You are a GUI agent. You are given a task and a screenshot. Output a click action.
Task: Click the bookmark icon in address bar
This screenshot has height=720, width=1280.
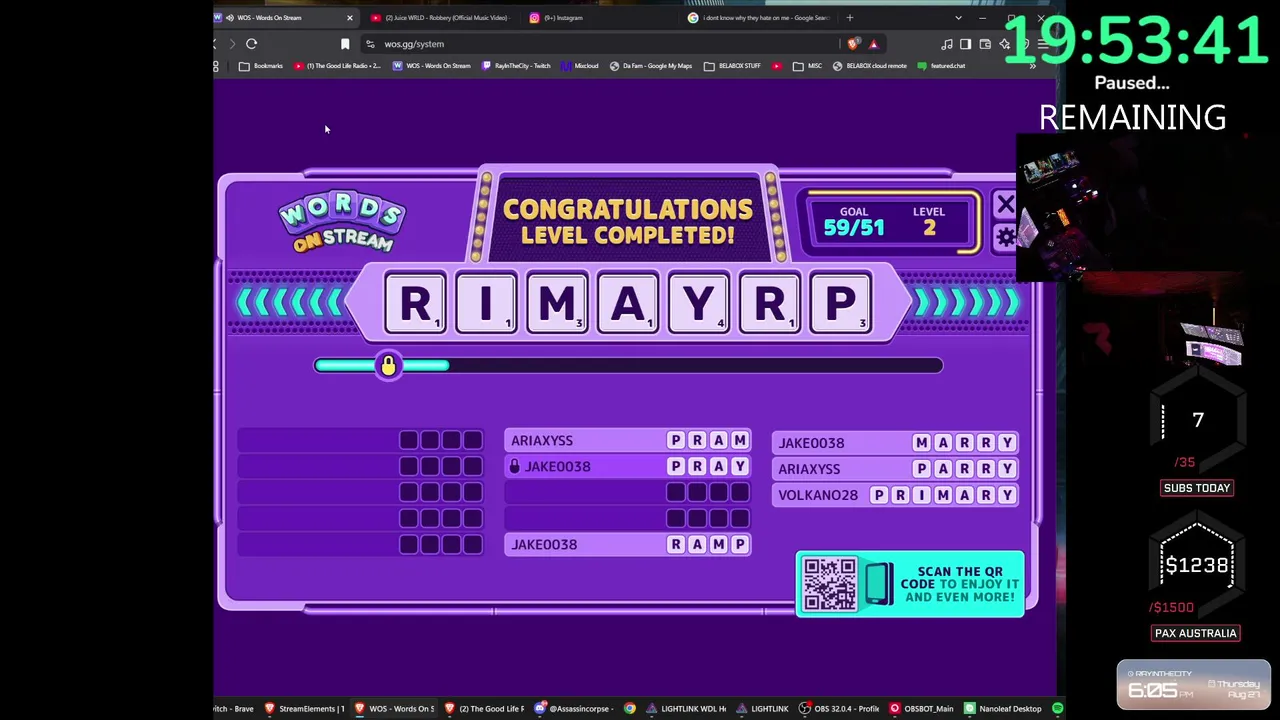[x=345, y=44]
